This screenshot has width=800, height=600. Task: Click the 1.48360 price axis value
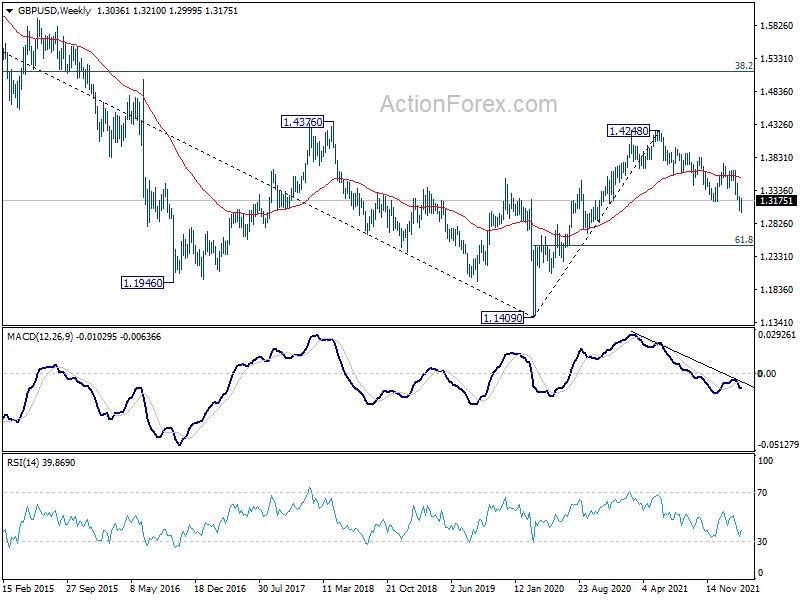[777, 92]
